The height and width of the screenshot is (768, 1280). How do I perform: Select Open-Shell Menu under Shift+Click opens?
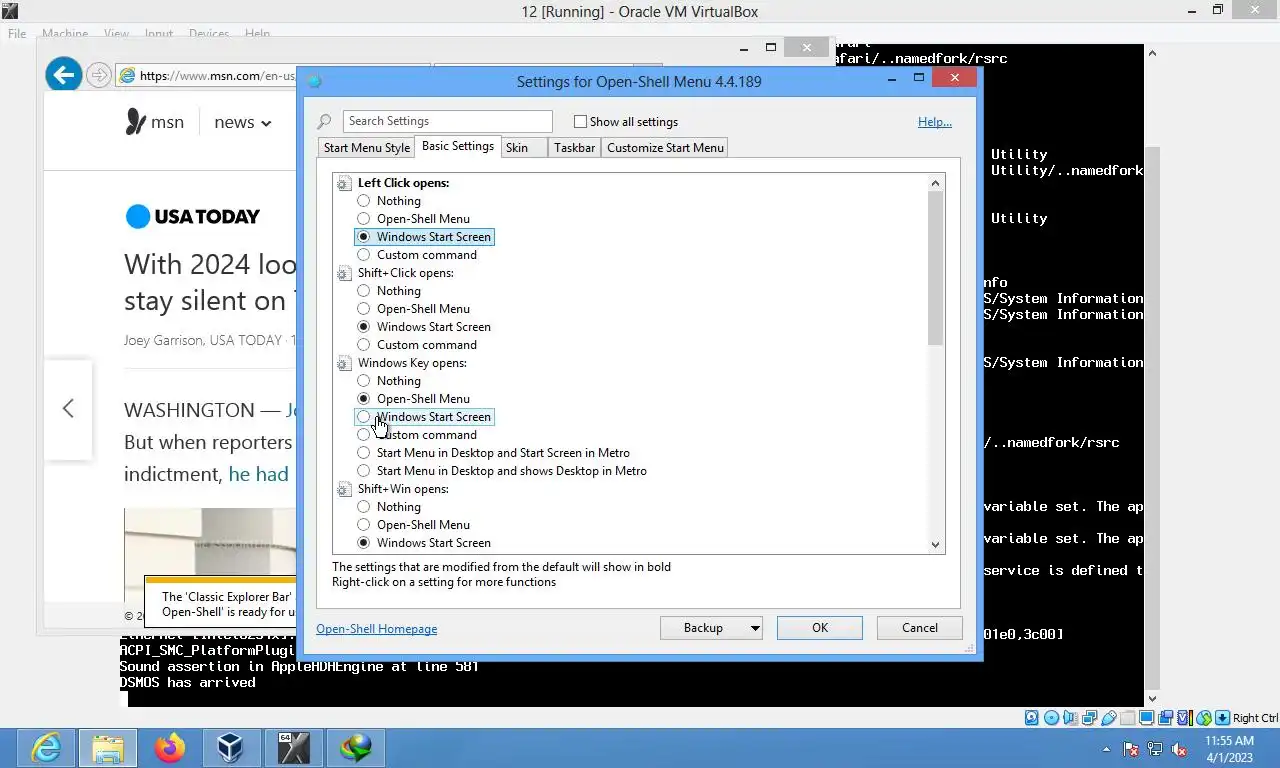[x=364, y=309]
